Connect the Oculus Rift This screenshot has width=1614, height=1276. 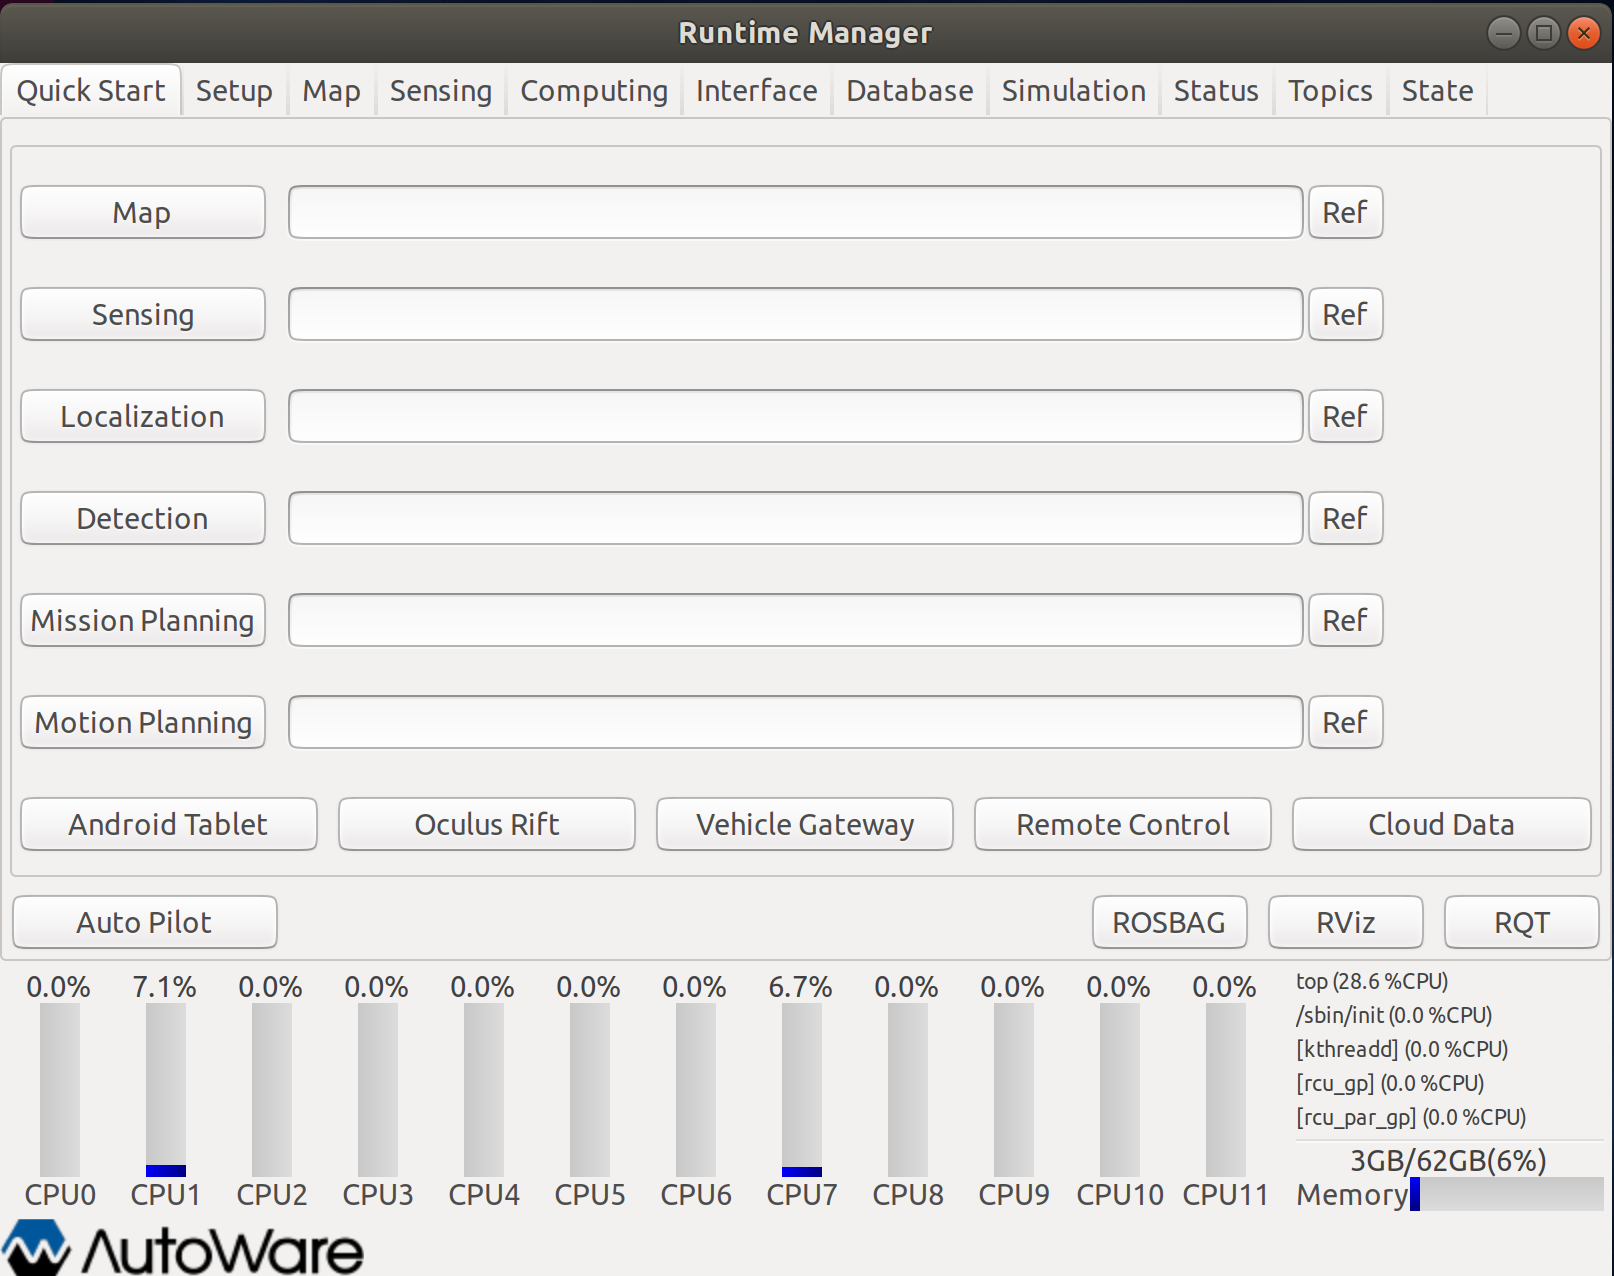[486, 824]
